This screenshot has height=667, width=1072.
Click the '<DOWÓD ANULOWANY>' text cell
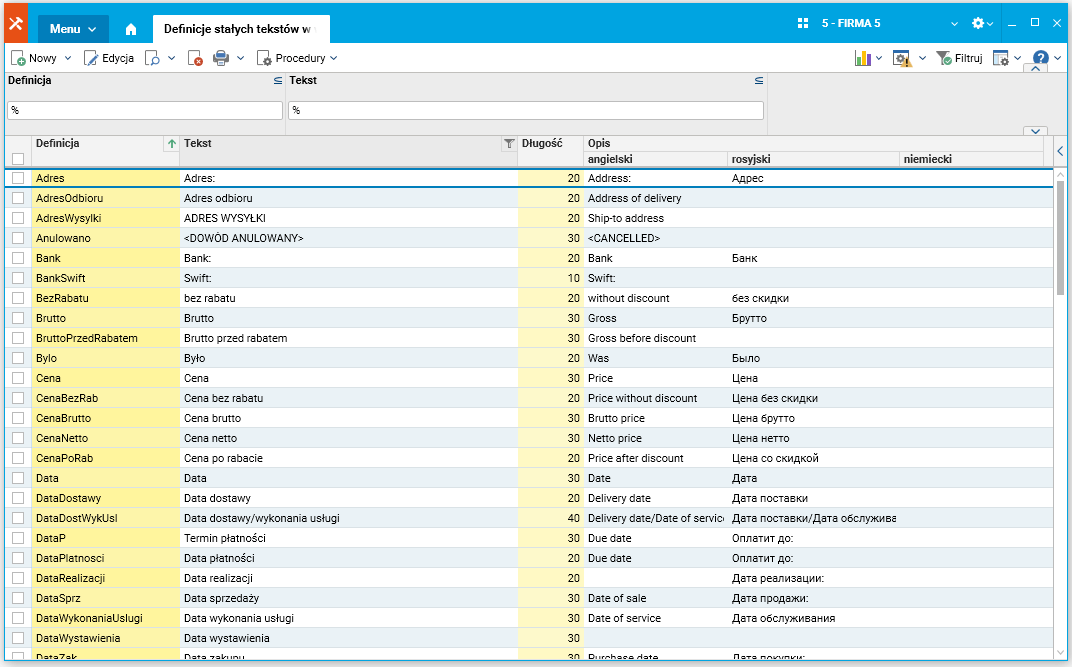pyautogui.click(x=349, y=239)
